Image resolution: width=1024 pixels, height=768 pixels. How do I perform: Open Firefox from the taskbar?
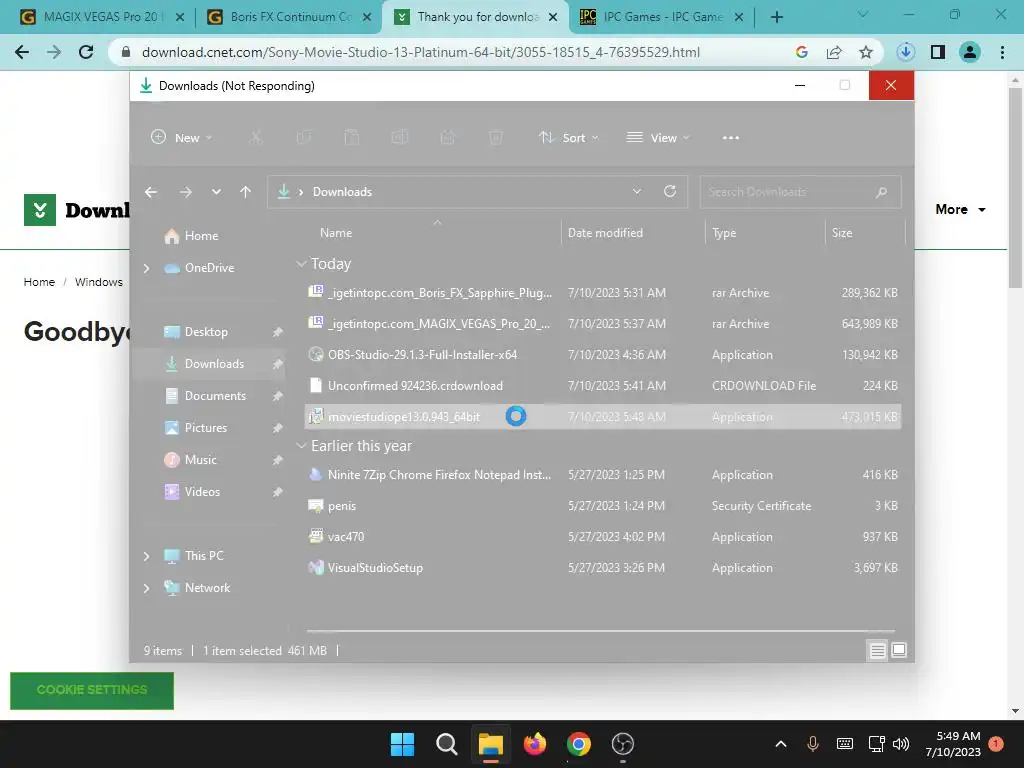coord(535,744)
